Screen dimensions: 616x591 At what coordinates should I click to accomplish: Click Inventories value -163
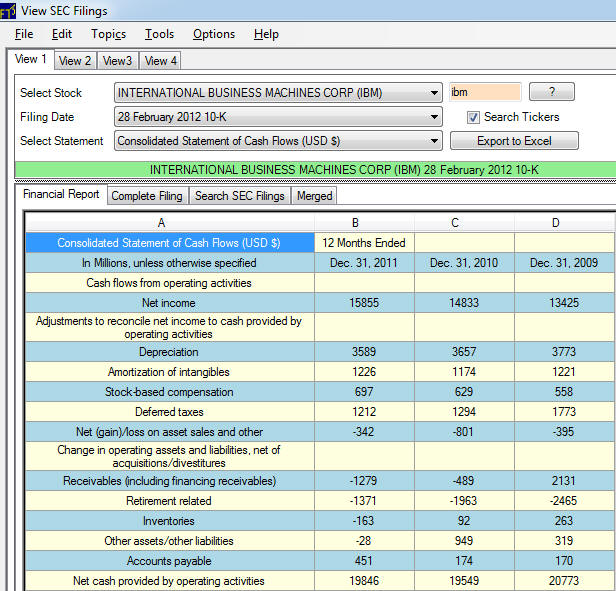364,521
